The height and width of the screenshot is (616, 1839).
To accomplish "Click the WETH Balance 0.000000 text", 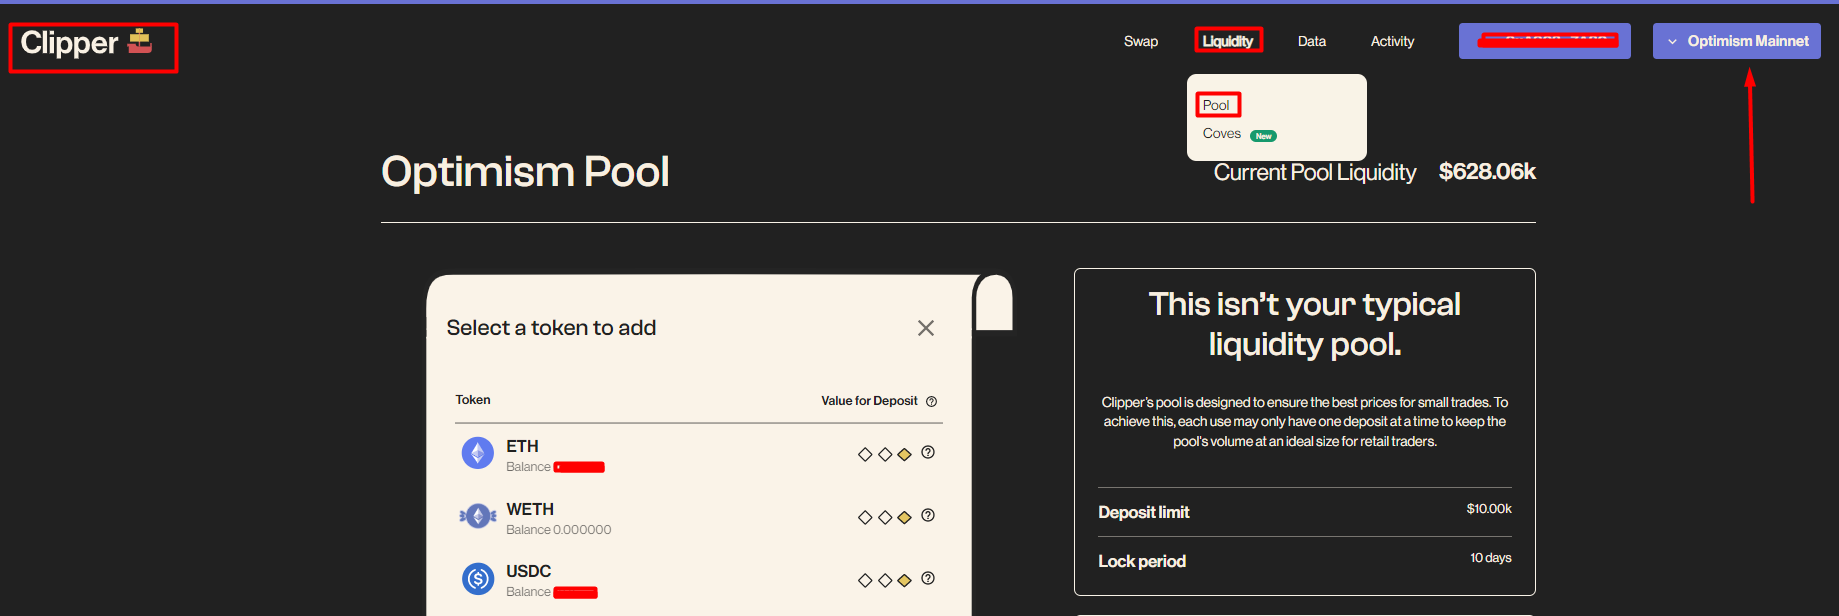I will pos(558,530).
